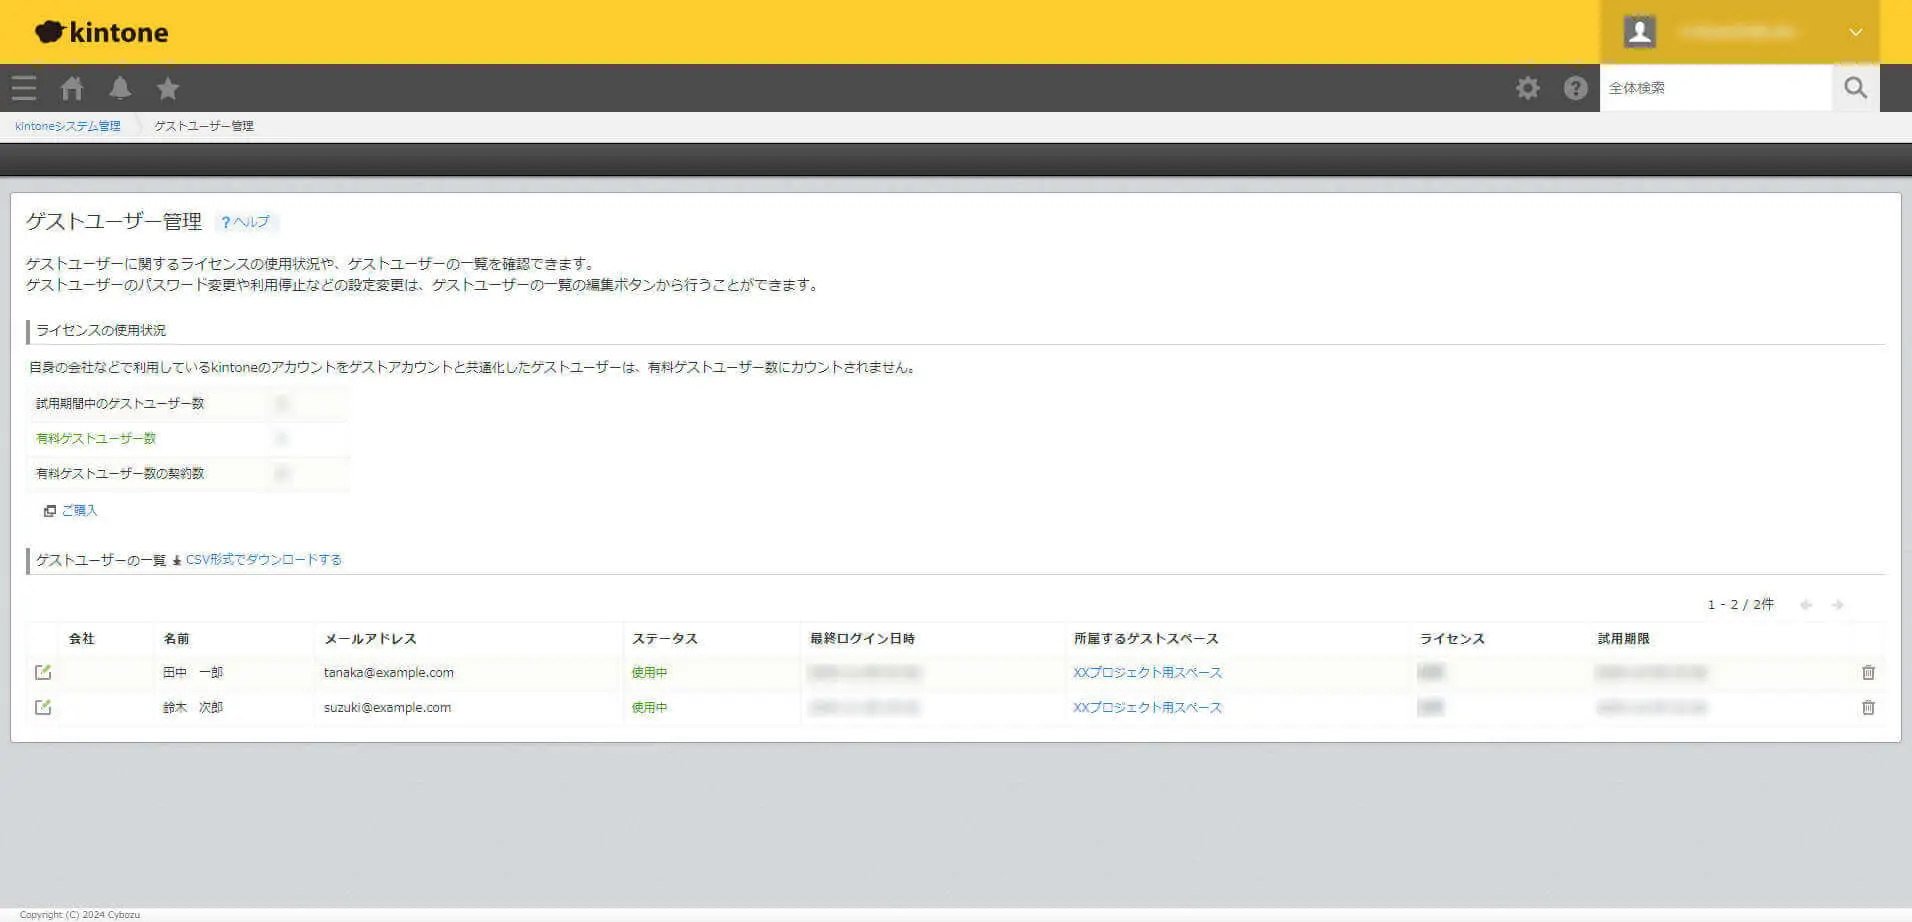Click the 最終ログイン日時 column header
This screenshot has height=922, width=1912.
coord(862,638)
